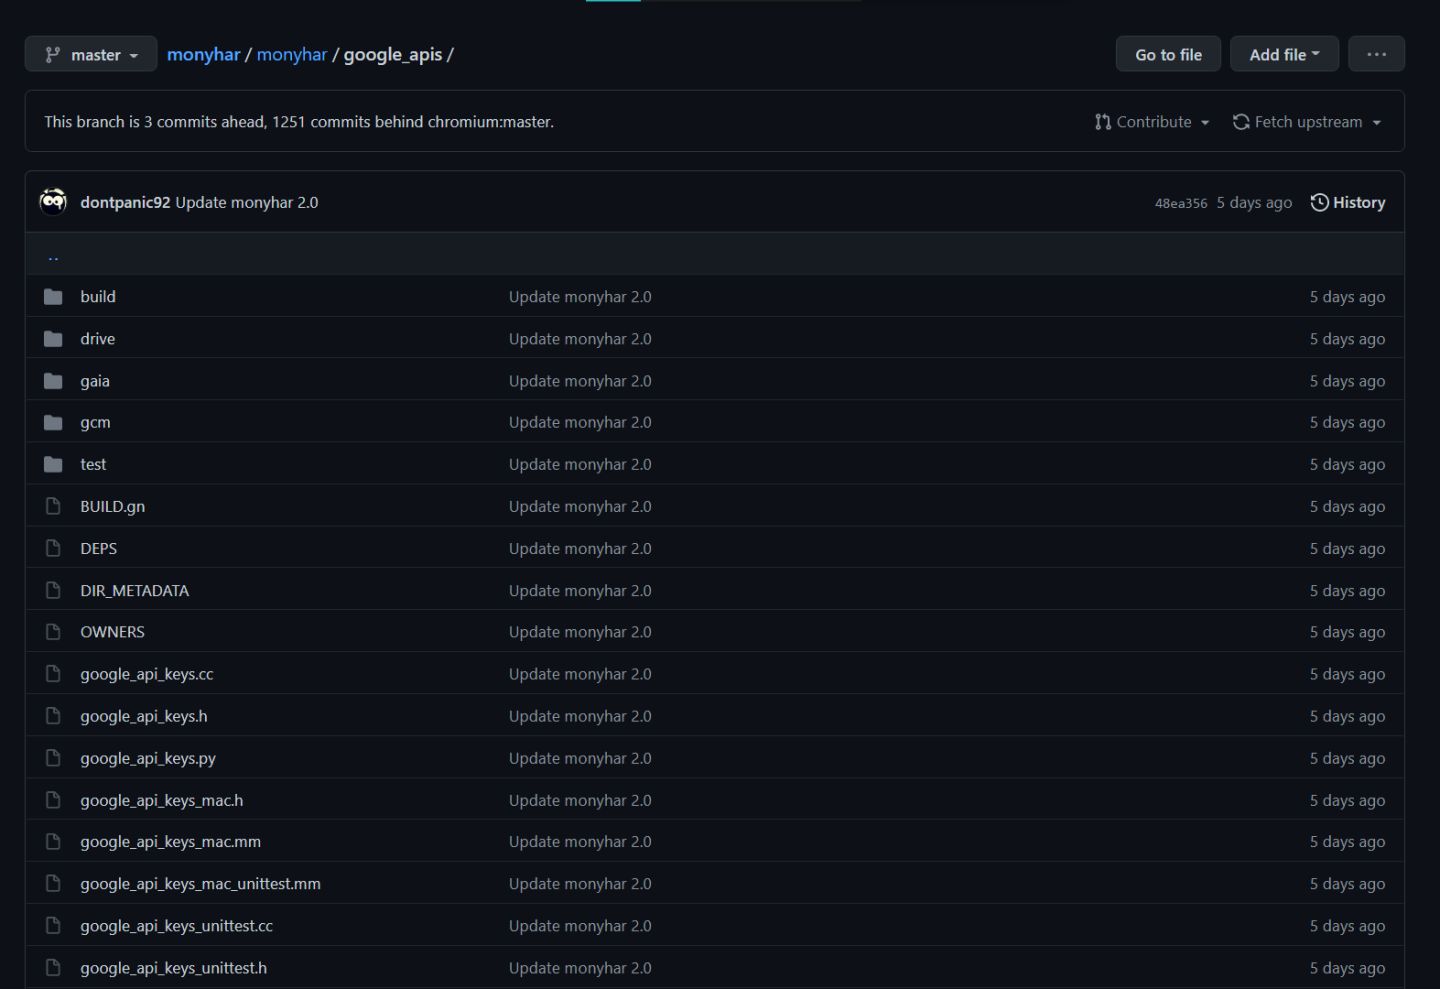
Task: Open the gaia folder
Action: click(x=95, y=381)
